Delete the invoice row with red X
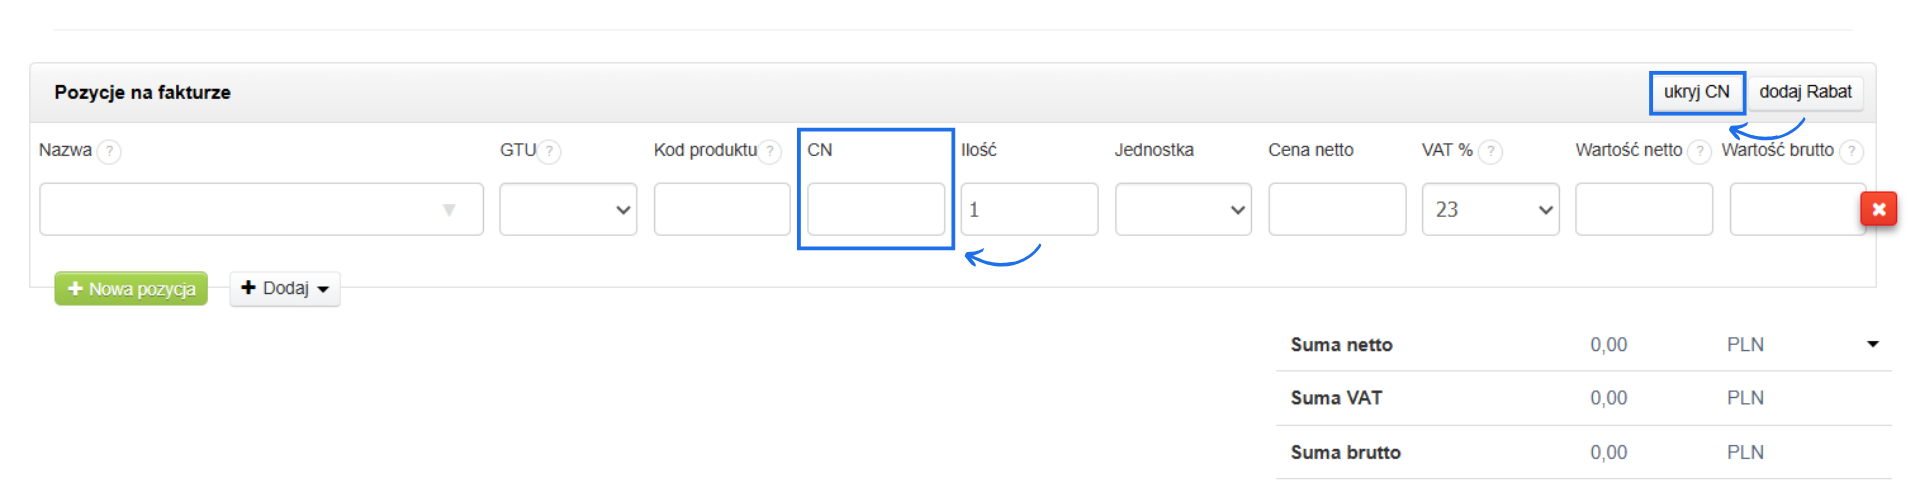This screenshot has width=1920, height=497. [x=1878, y=209]
